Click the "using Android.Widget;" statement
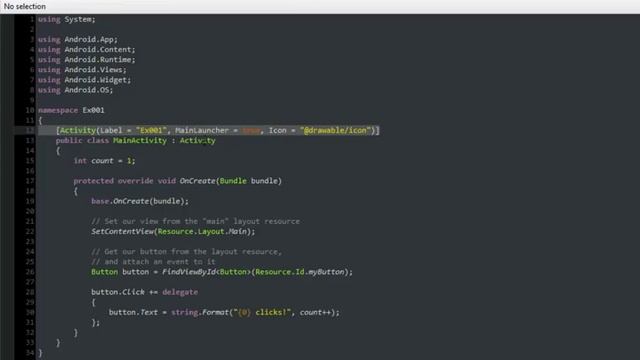This screenshot has width=640, height=360. 84,80
